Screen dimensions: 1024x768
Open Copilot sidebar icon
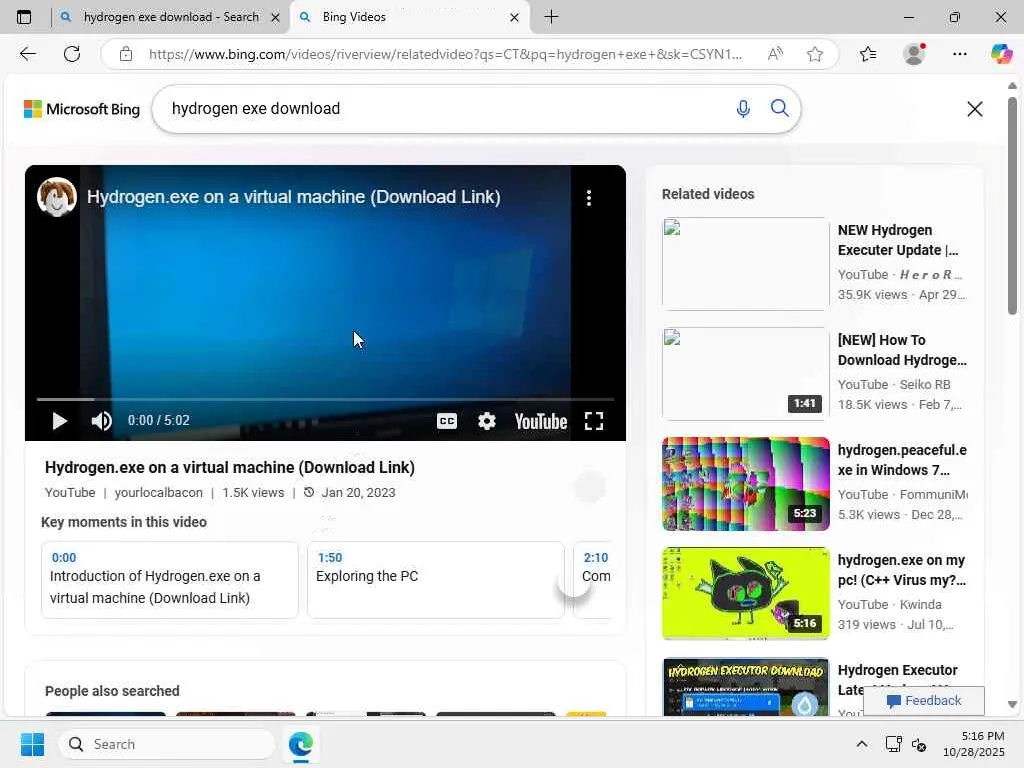coord(1001,54)
